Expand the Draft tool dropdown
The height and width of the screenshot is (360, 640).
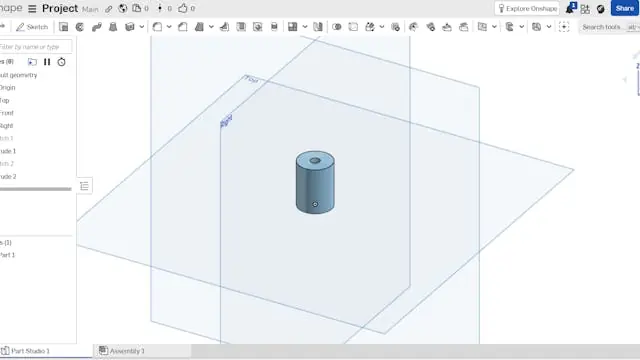click(x=211, y=27)
